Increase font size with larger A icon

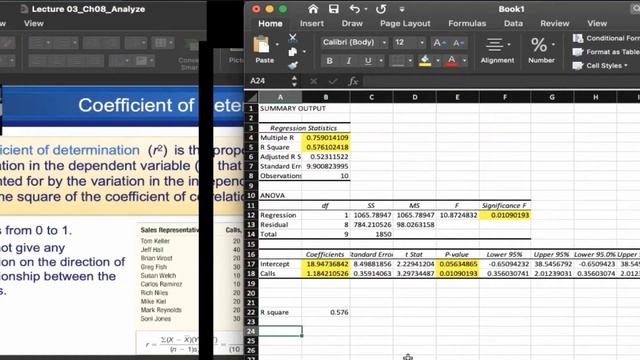click(x=439, y=42)
